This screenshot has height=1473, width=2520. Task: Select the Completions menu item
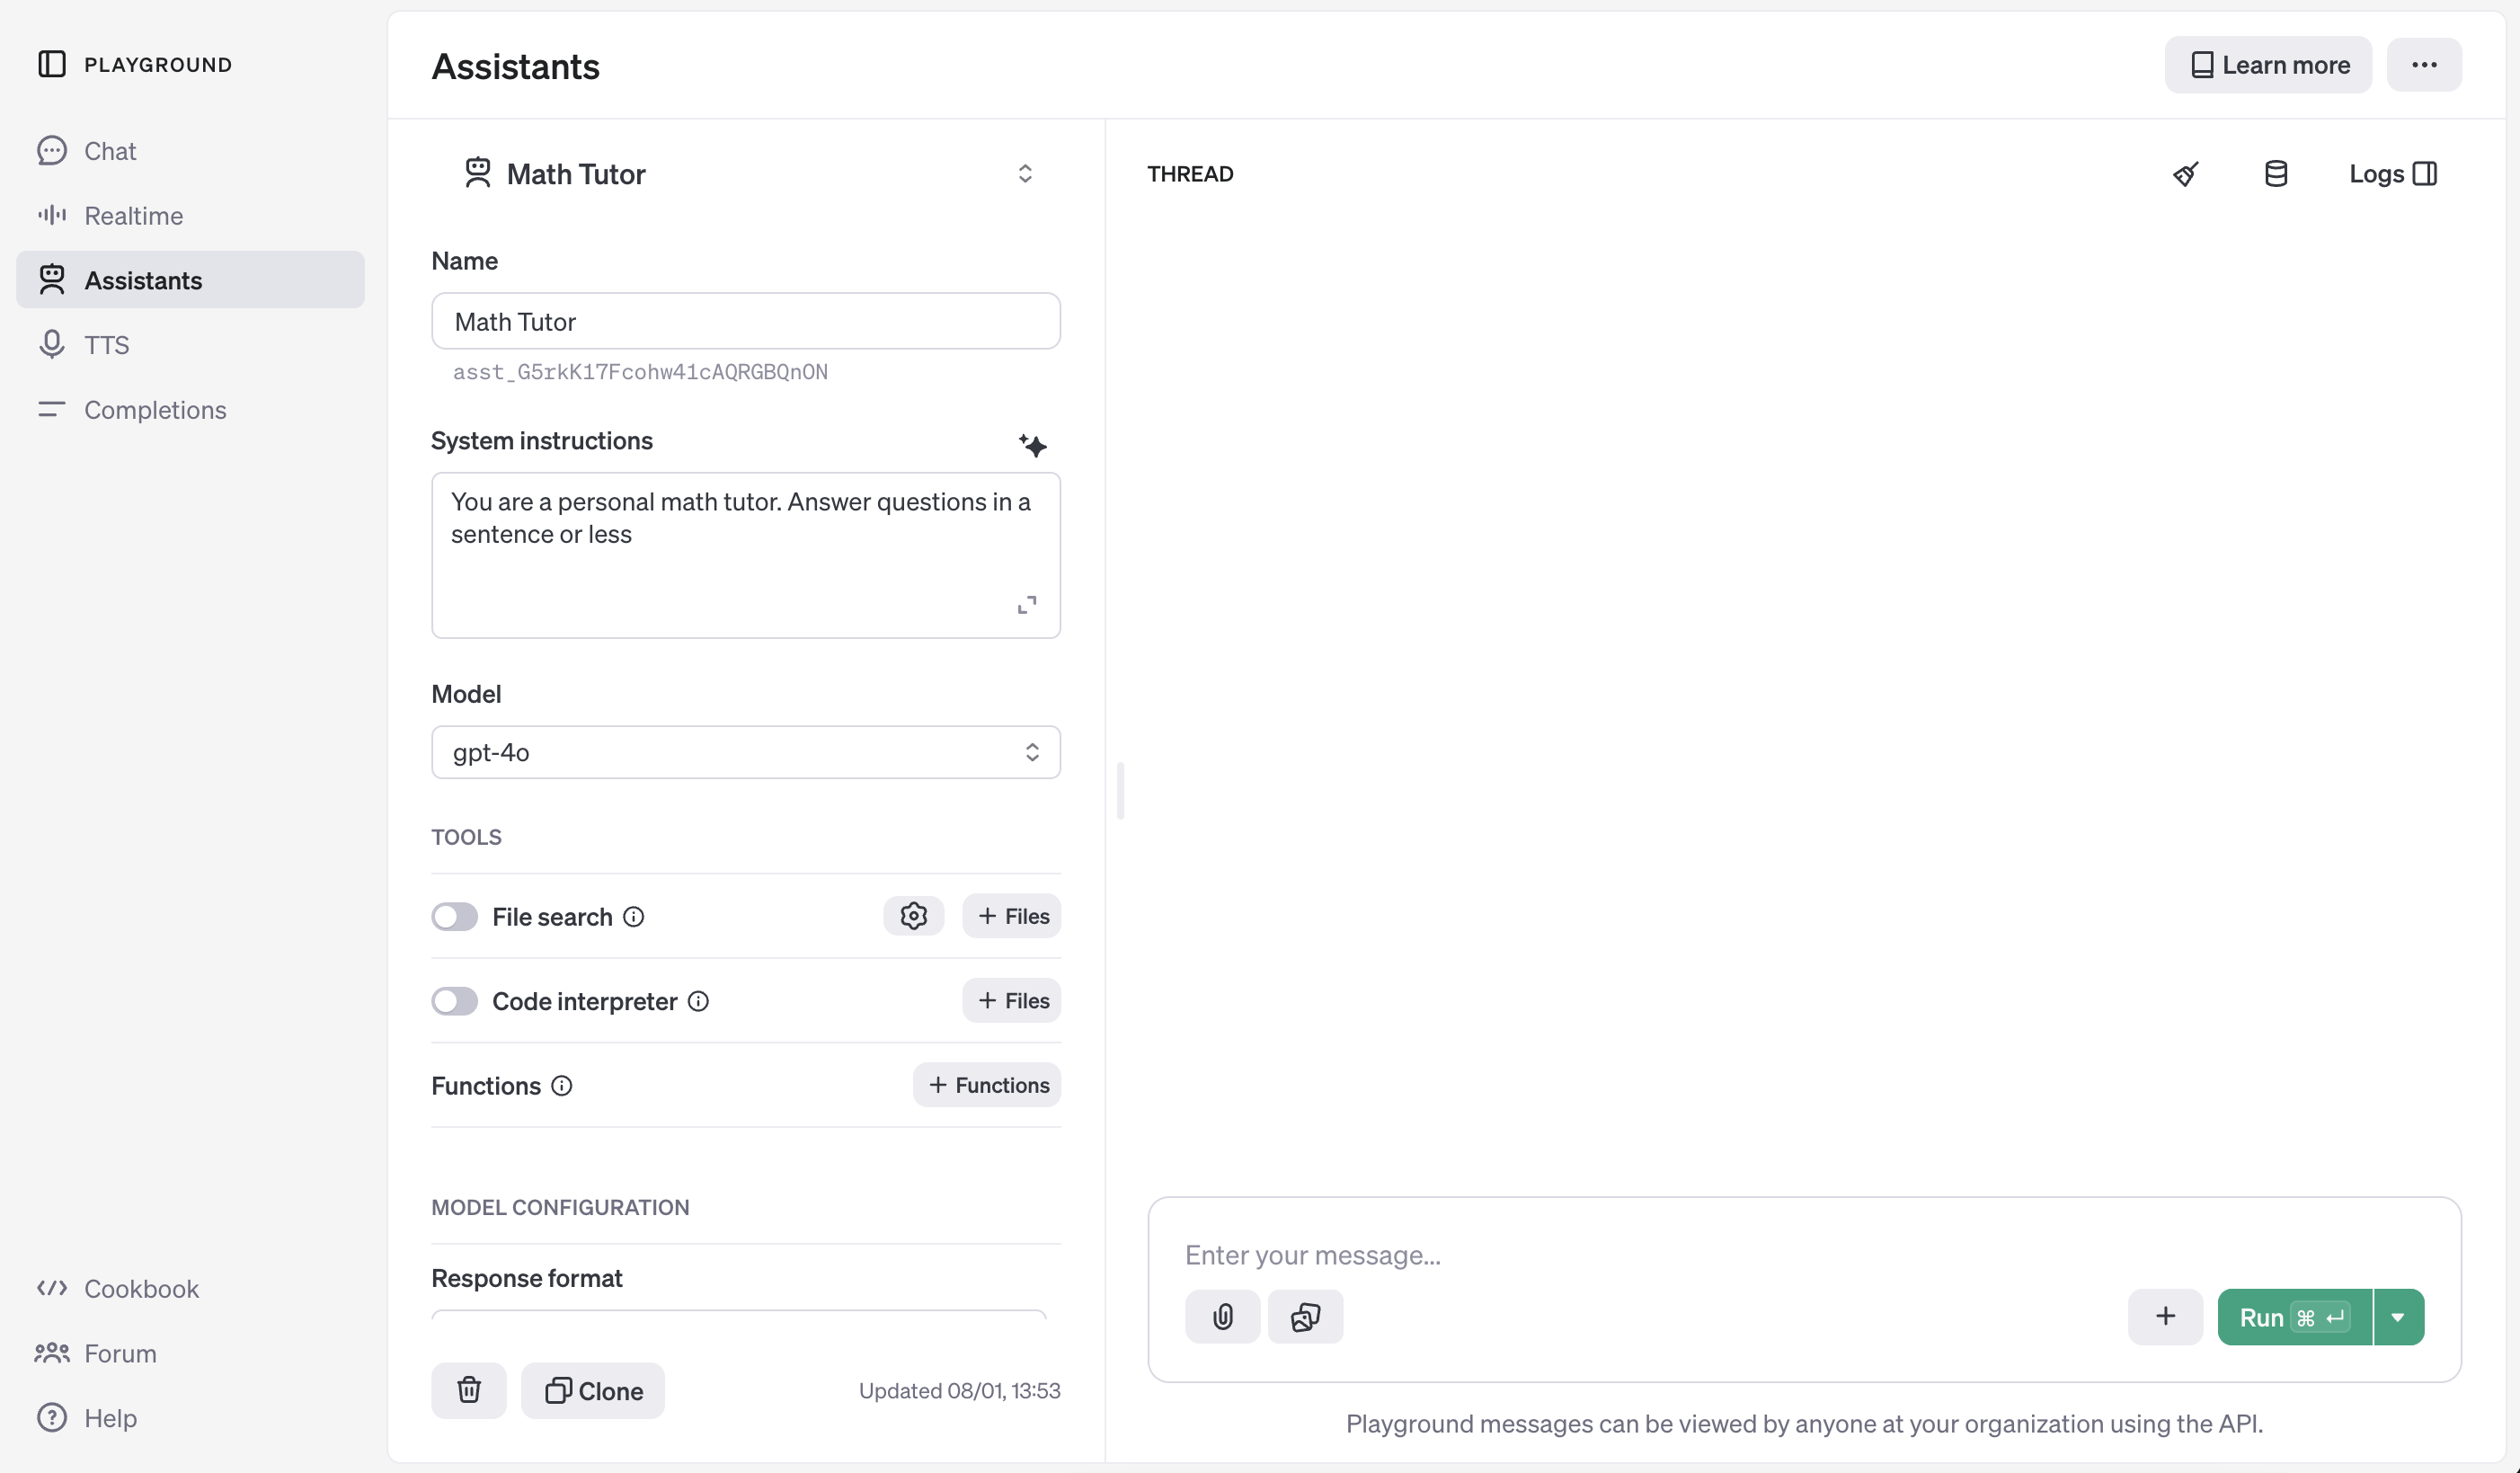(x=155, y=409)
